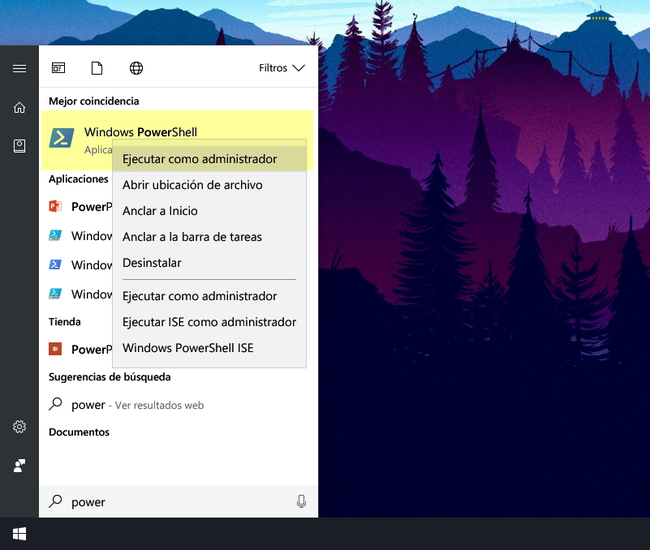The width and height of the screenshot is (650, 550).
Task: Select highlighted Ejecutar como administrador option
Action: 199,159
